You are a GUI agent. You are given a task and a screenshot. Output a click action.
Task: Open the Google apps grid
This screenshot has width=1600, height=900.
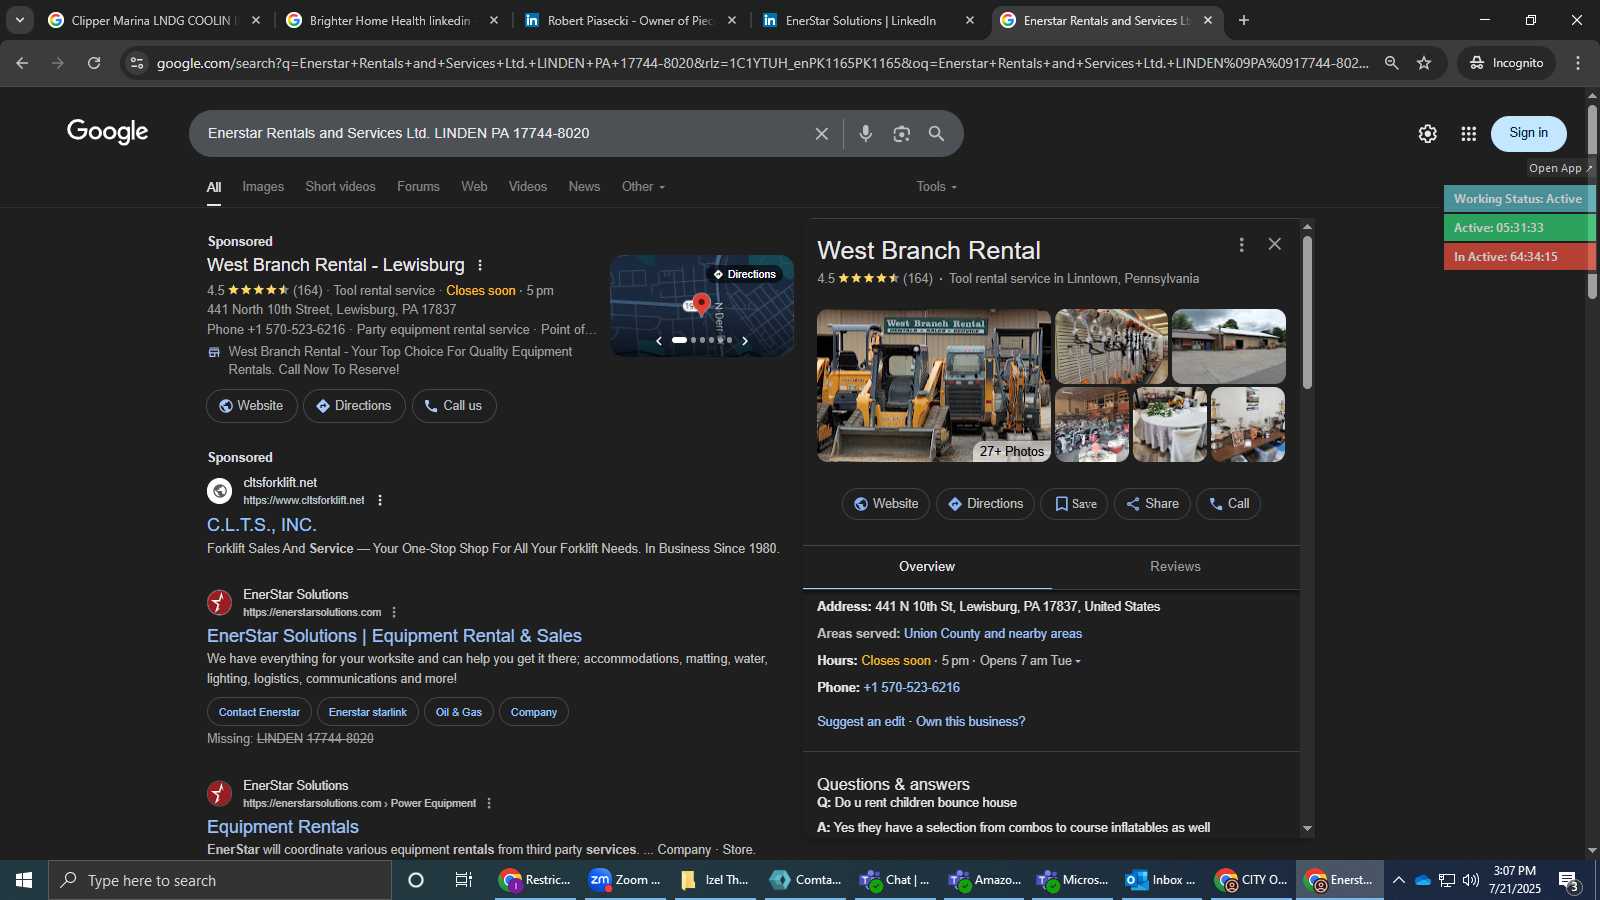pos(1469,134)
